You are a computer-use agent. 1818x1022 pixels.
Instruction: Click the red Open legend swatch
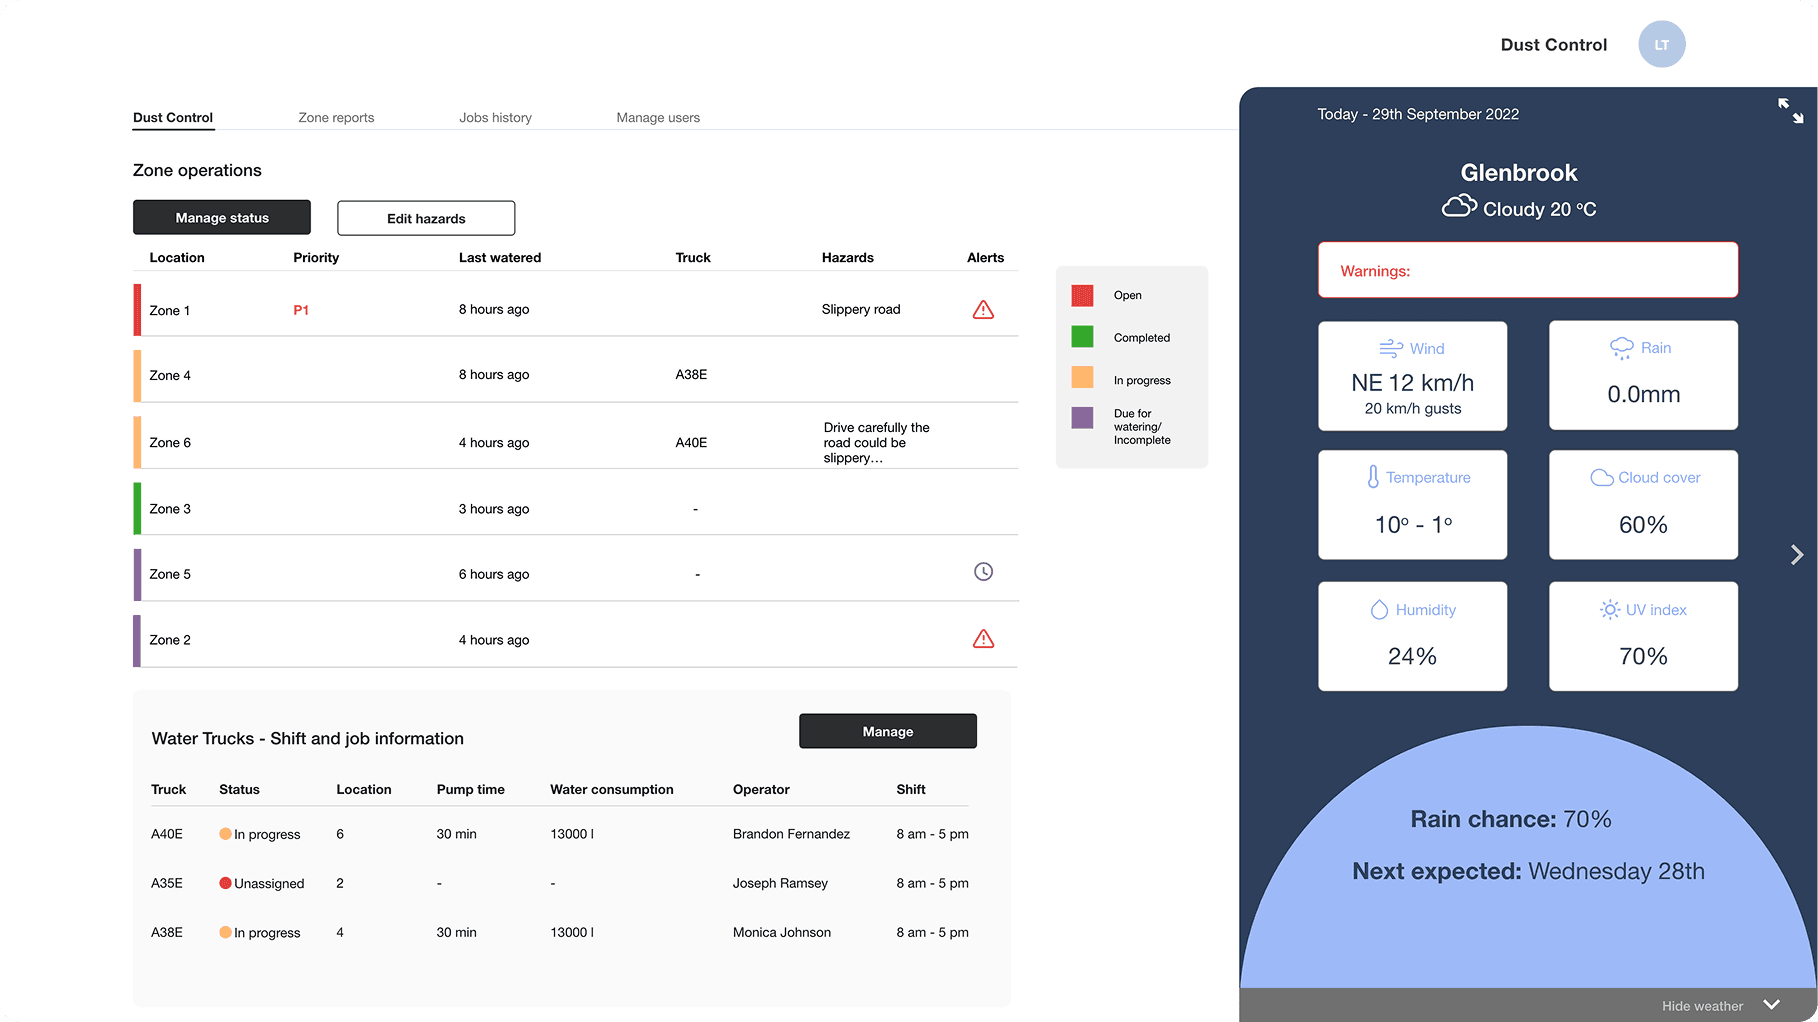point(1082,296)
